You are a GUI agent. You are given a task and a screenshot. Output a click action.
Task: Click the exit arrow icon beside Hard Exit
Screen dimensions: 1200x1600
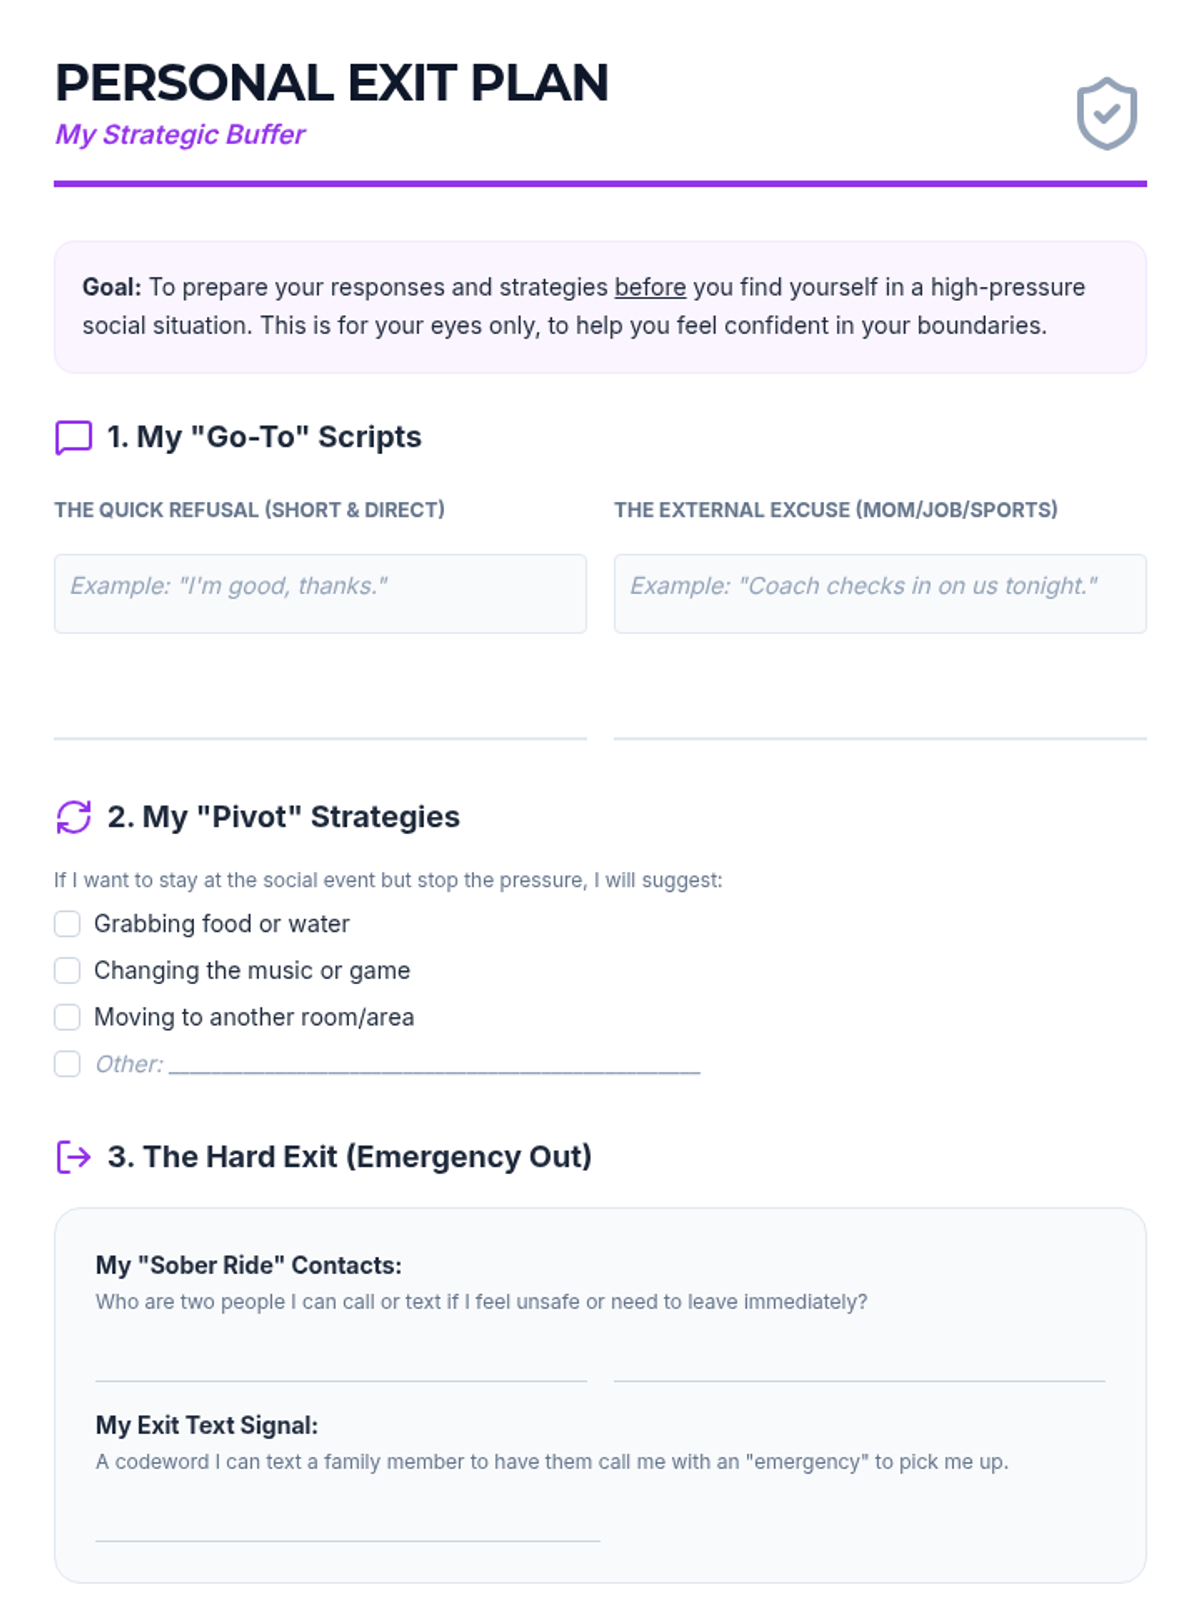click(73, 1157)
